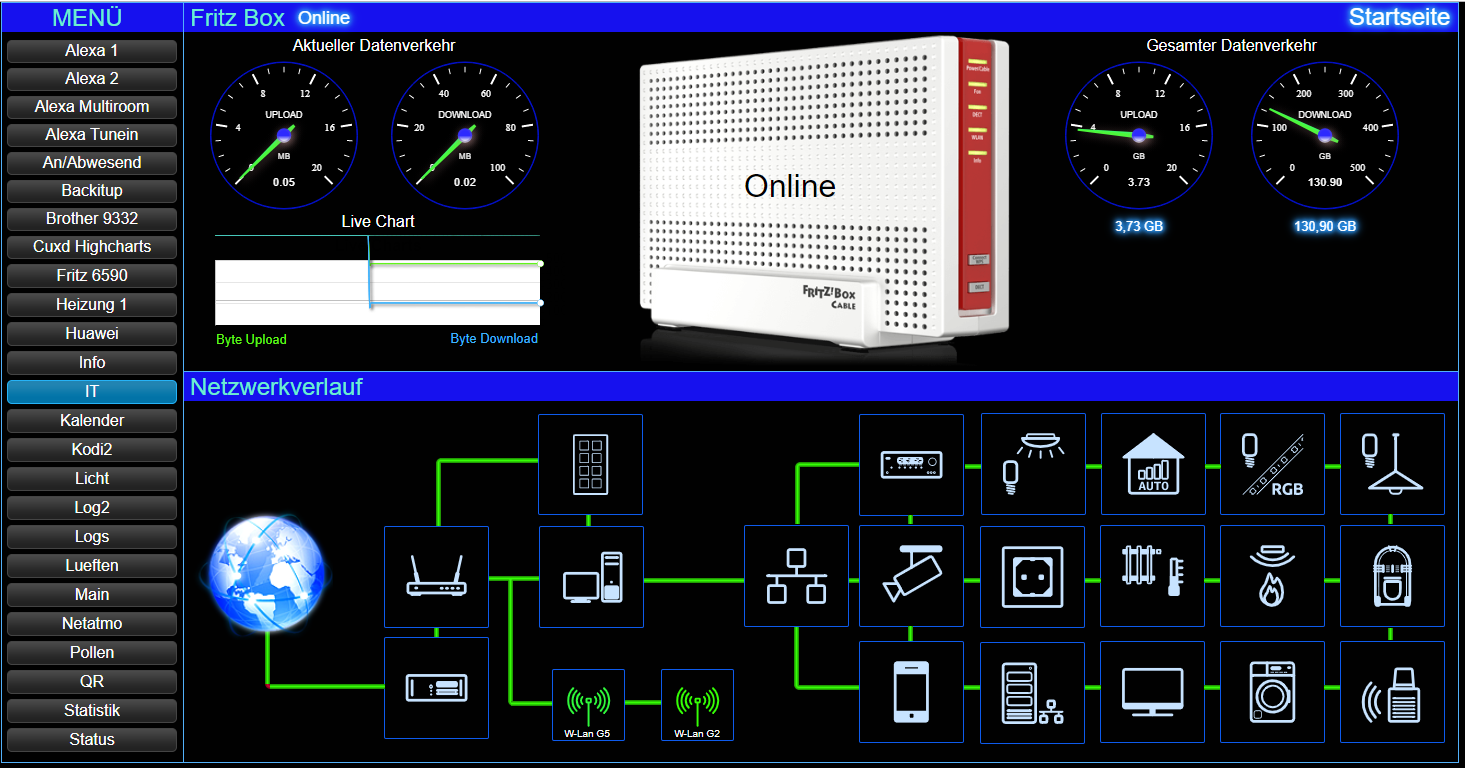Go to Kodi2 page
Image resolution: width=1465 pixels, height=768 pixels.
tap(92, 449)
